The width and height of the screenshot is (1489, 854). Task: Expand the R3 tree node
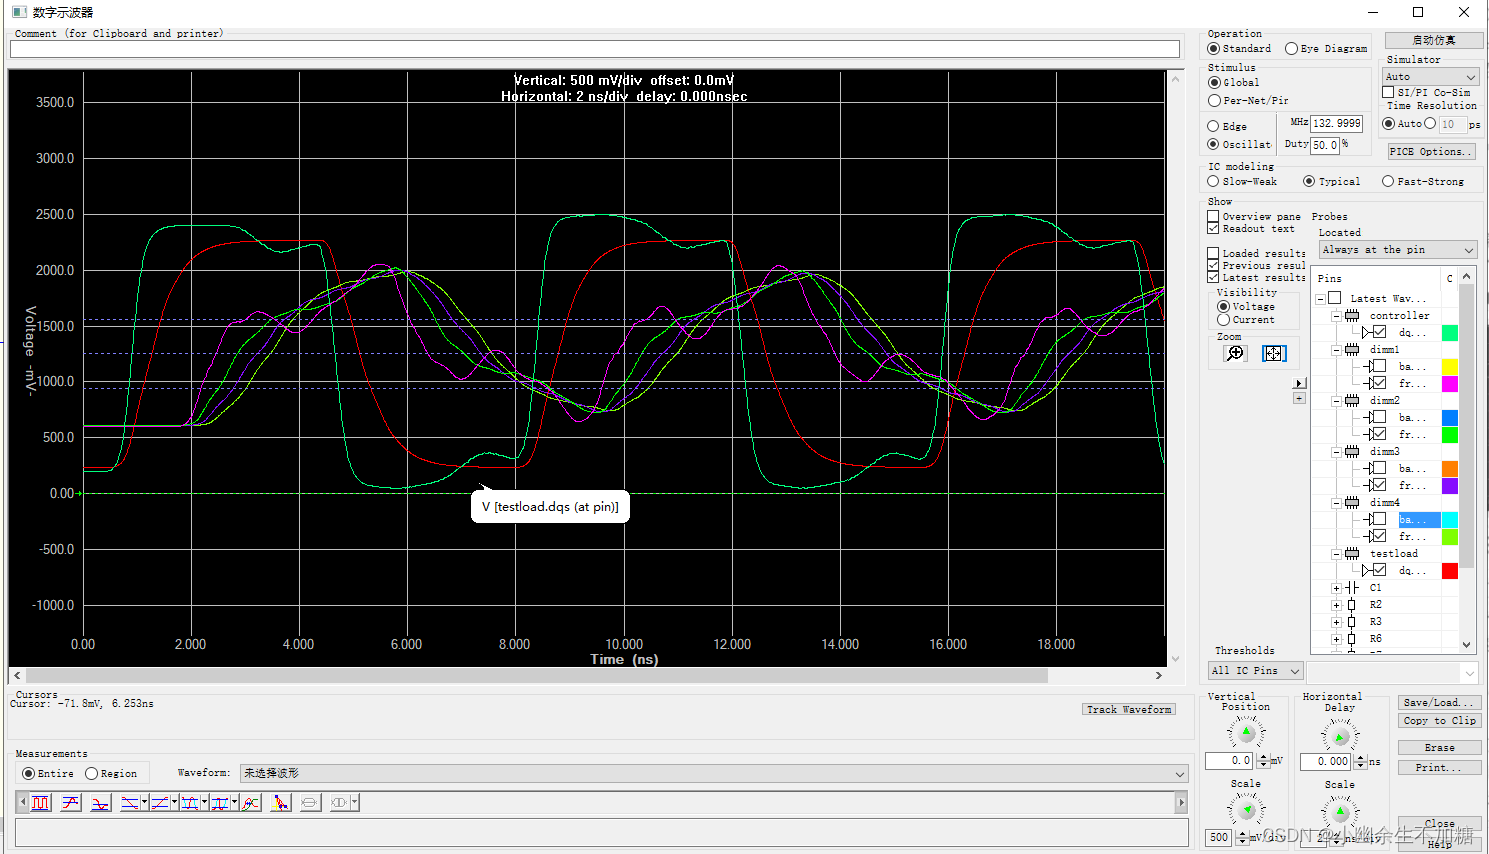(1336, 622)
